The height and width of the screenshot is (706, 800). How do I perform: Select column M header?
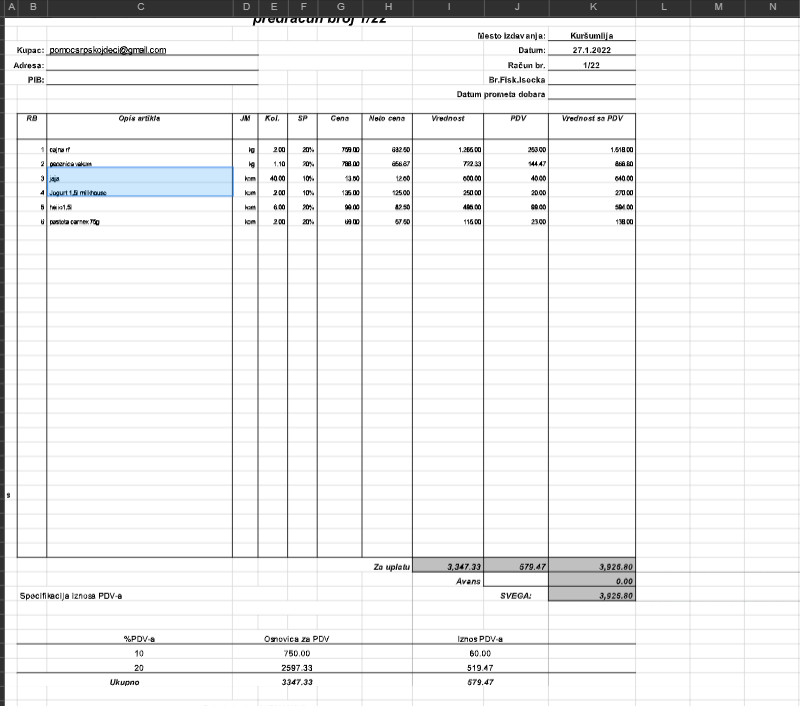point(718,7)
